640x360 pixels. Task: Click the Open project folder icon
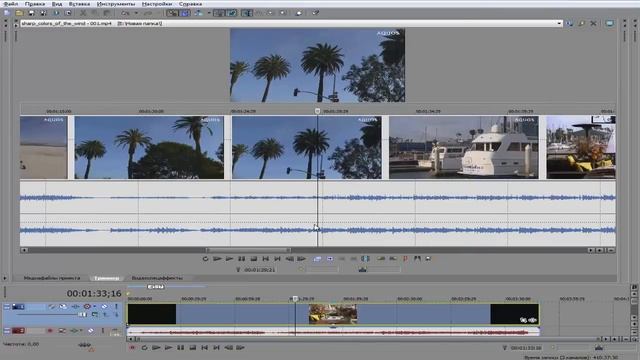19,13
